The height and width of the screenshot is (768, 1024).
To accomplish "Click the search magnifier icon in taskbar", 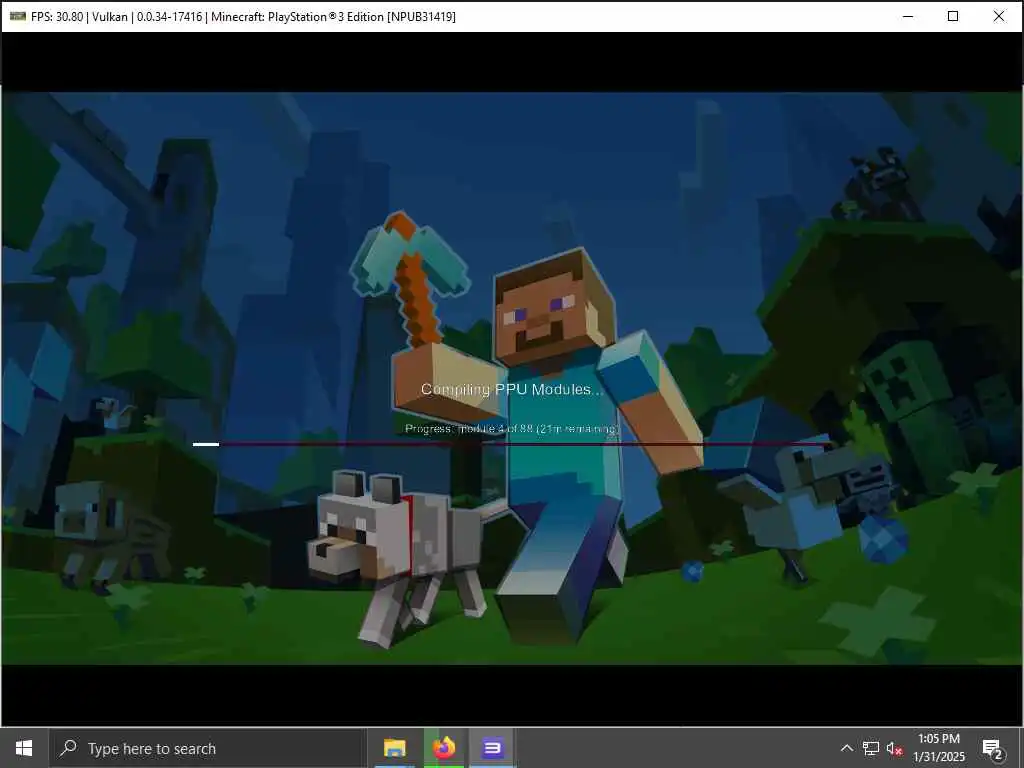I will click(x=68, y=748).
